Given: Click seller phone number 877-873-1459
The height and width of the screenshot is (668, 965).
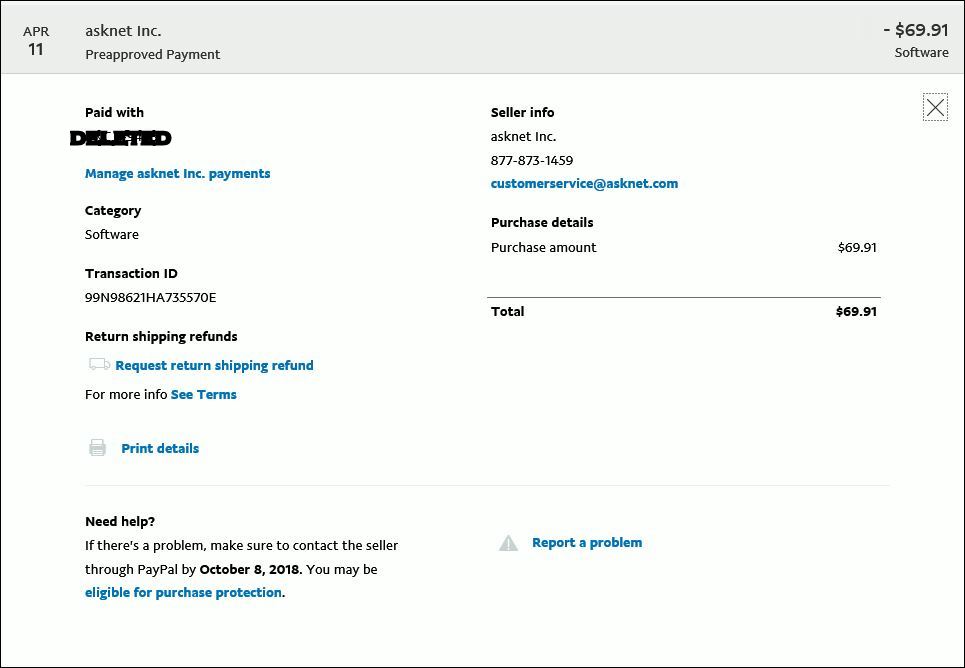Looking at the screenshot, I should [x=532, y=161].
